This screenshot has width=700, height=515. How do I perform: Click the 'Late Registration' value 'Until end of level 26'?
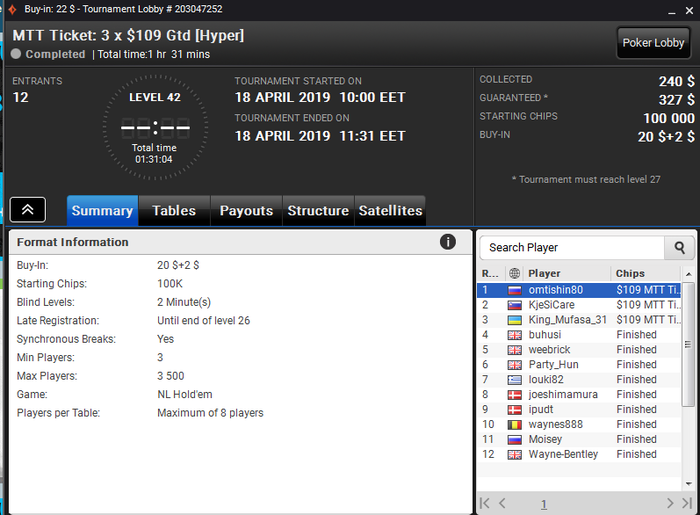(x=204, y=320)
